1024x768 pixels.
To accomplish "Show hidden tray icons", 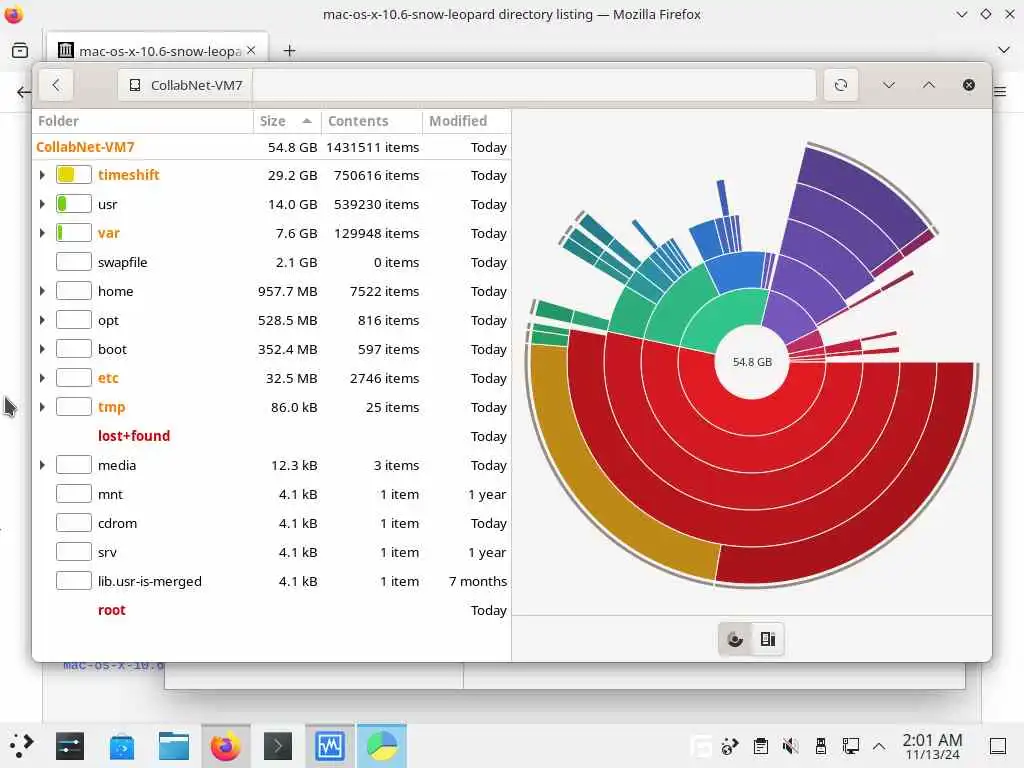I will (x=879, y=746).
